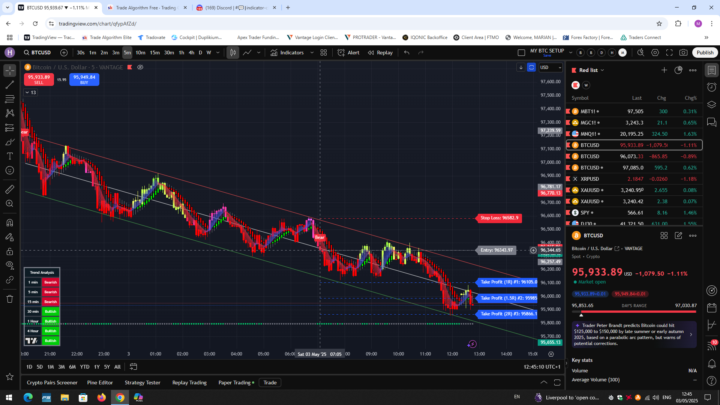The image size is (720, 405).
Task: Open watchlist more options menu
Action: [x=692, y=70]
